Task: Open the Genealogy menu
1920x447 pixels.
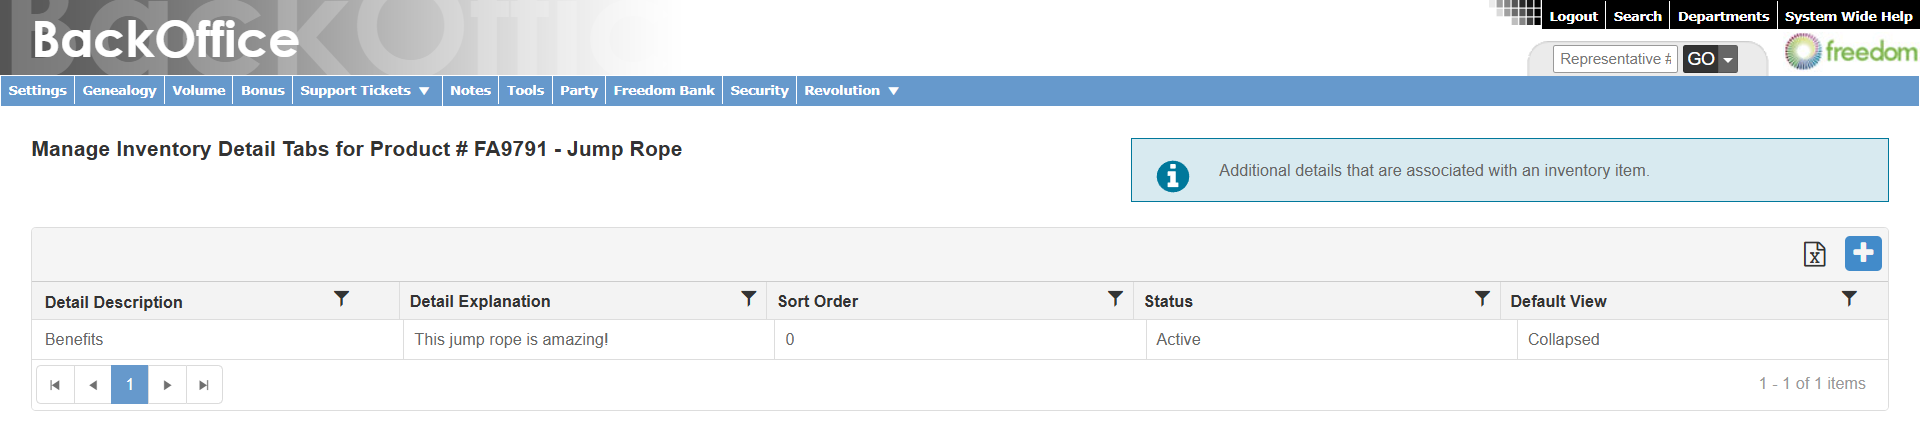Action: [119, 91]
